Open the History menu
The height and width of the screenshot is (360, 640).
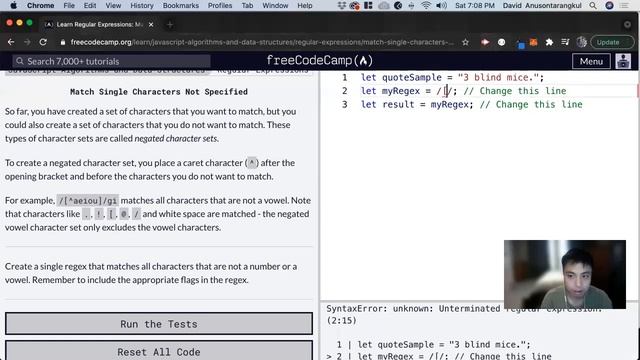click(142, 5)
